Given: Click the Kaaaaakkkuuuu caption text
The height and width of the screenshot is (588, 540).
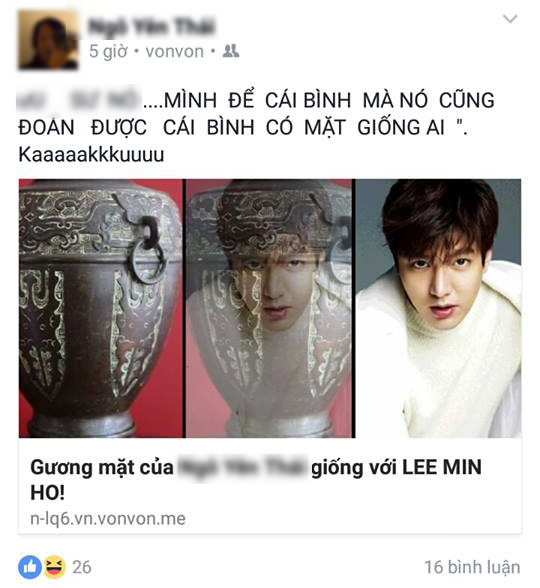Looking at the screenshot, I should pos(92,154).
